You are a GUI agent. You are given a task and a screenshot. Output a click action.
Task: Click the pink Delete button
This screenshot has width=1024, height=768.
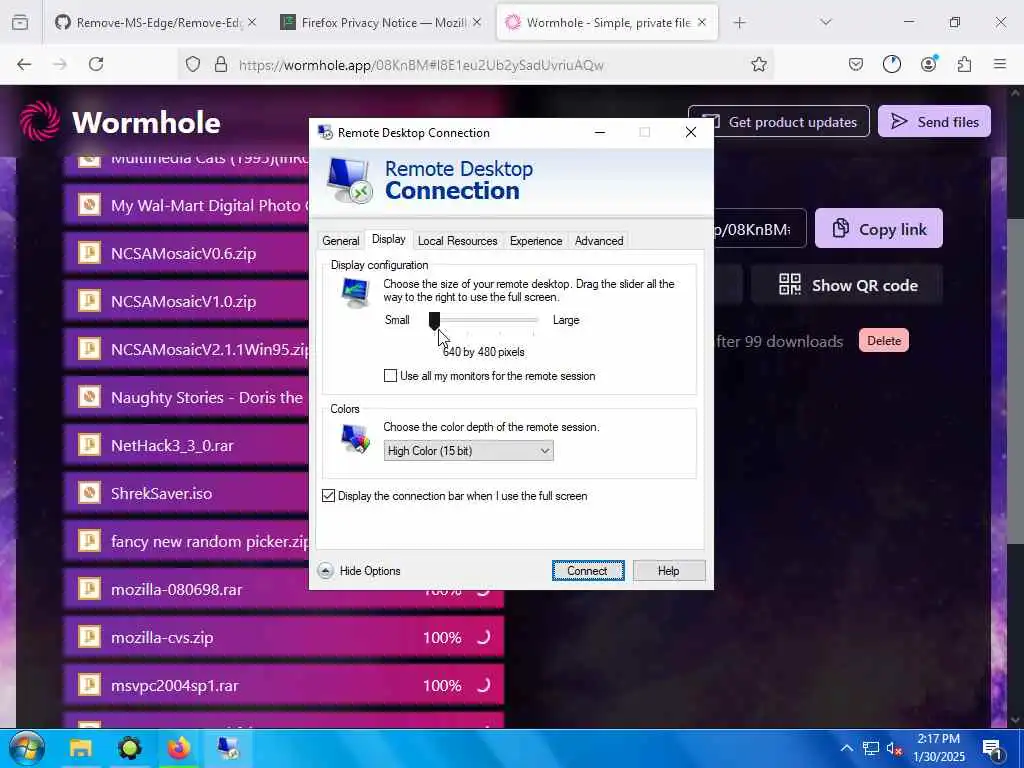click(884, 340)
